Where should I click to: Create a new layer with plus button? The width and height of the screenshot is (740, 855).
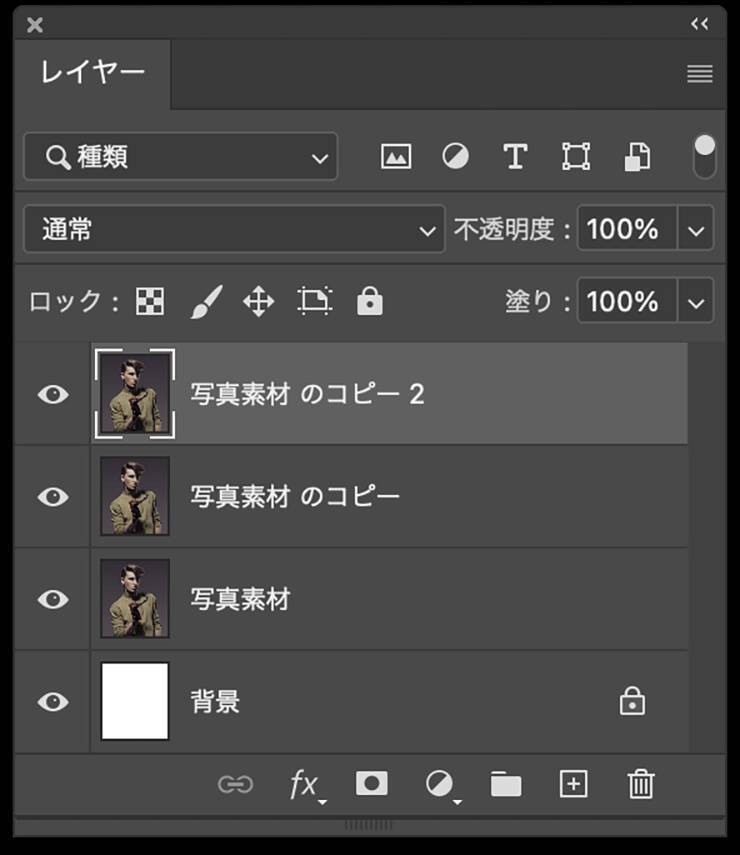point(573,784)
